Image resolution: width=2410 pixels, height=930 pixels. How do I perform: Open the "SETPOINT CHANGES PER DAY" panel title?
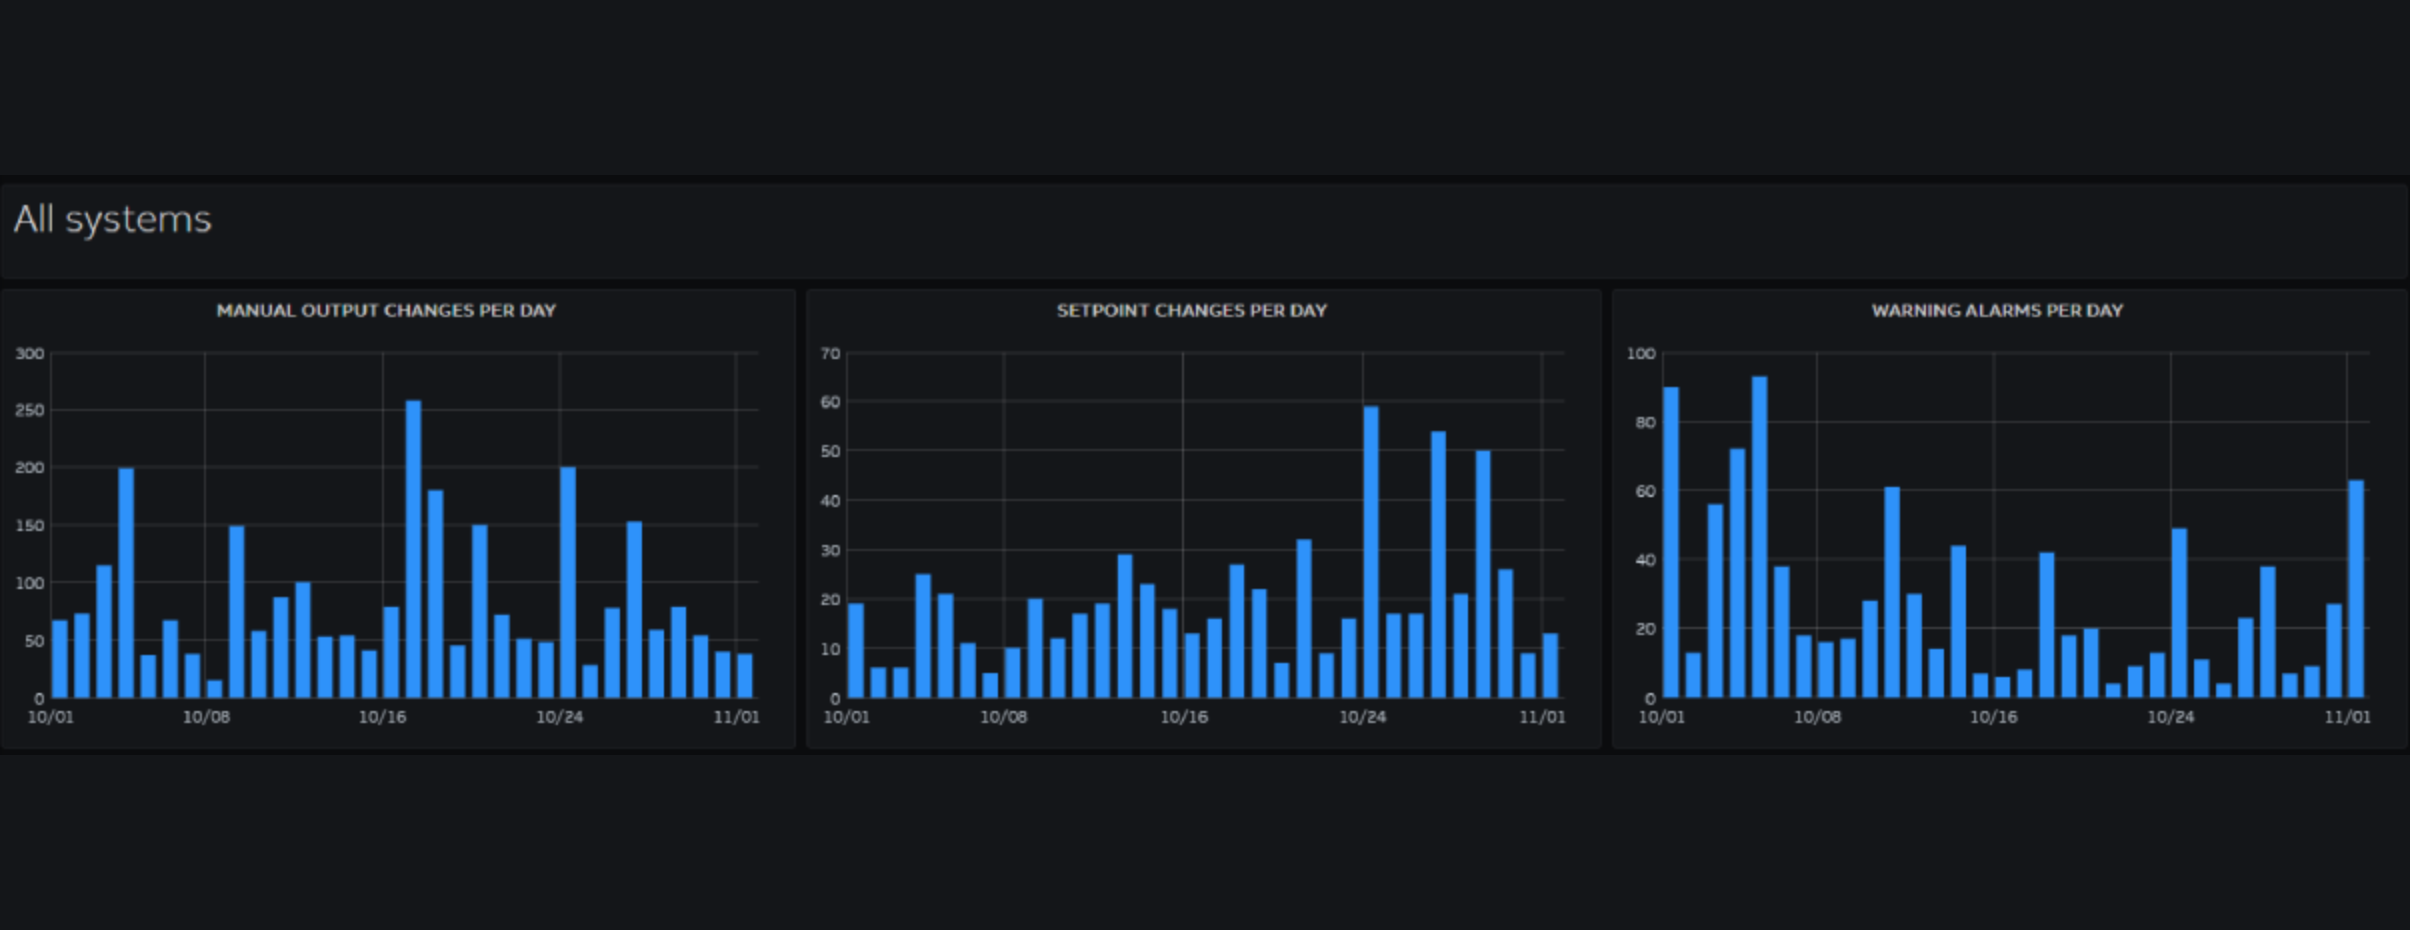click(x=1192, y=311)
